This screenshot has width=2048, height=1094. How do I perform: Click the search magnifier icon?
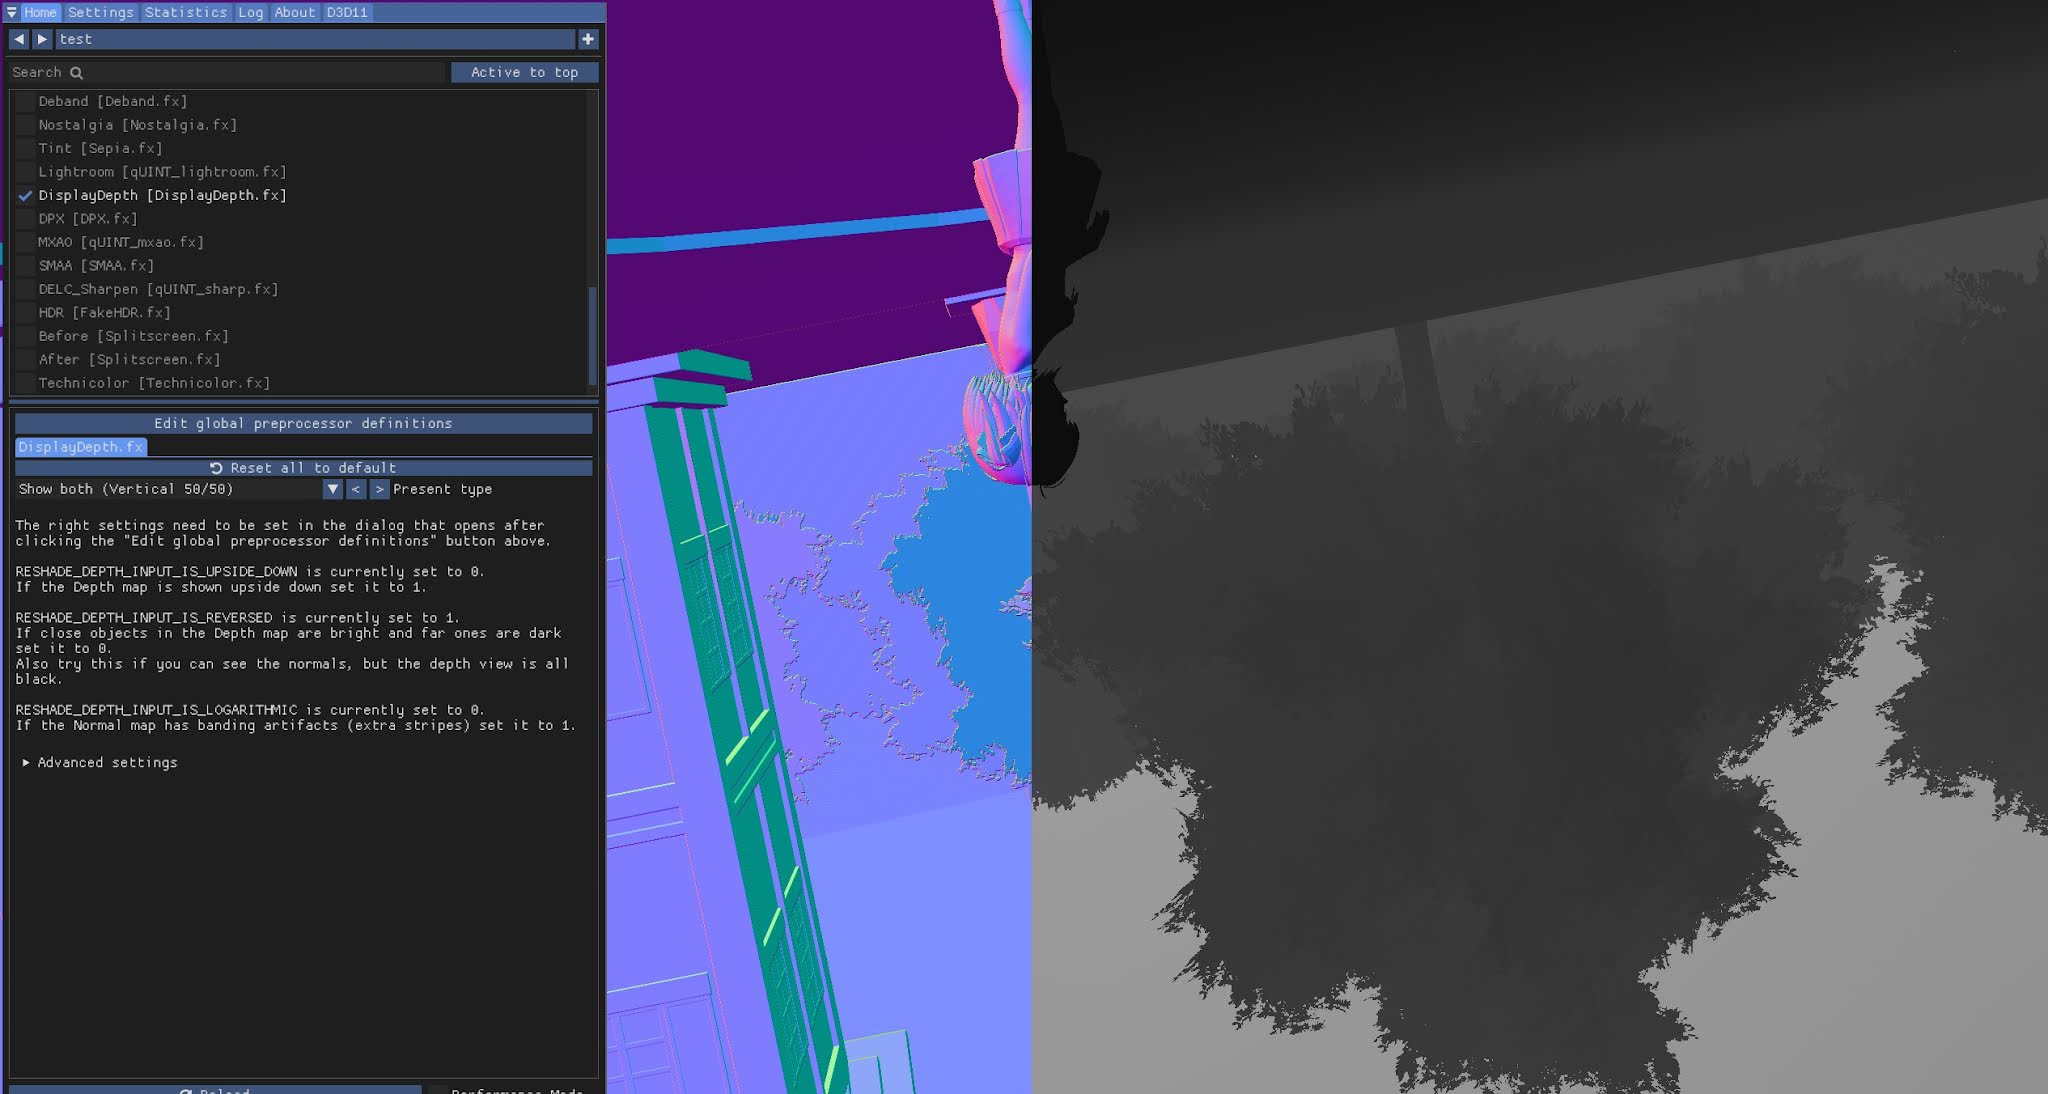[x=76, y=72]
